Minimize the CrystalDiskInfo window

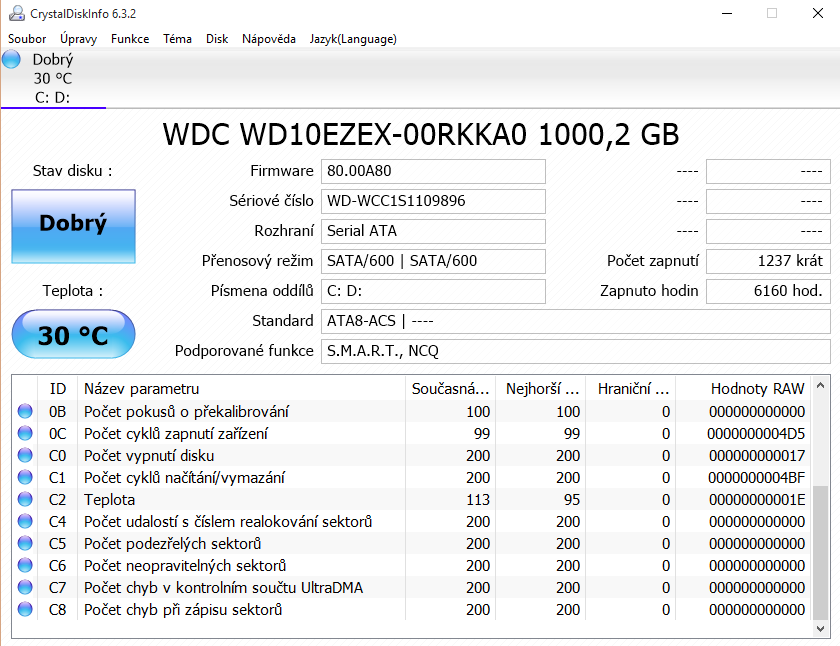pyautogui.click(x=727, y=13)
